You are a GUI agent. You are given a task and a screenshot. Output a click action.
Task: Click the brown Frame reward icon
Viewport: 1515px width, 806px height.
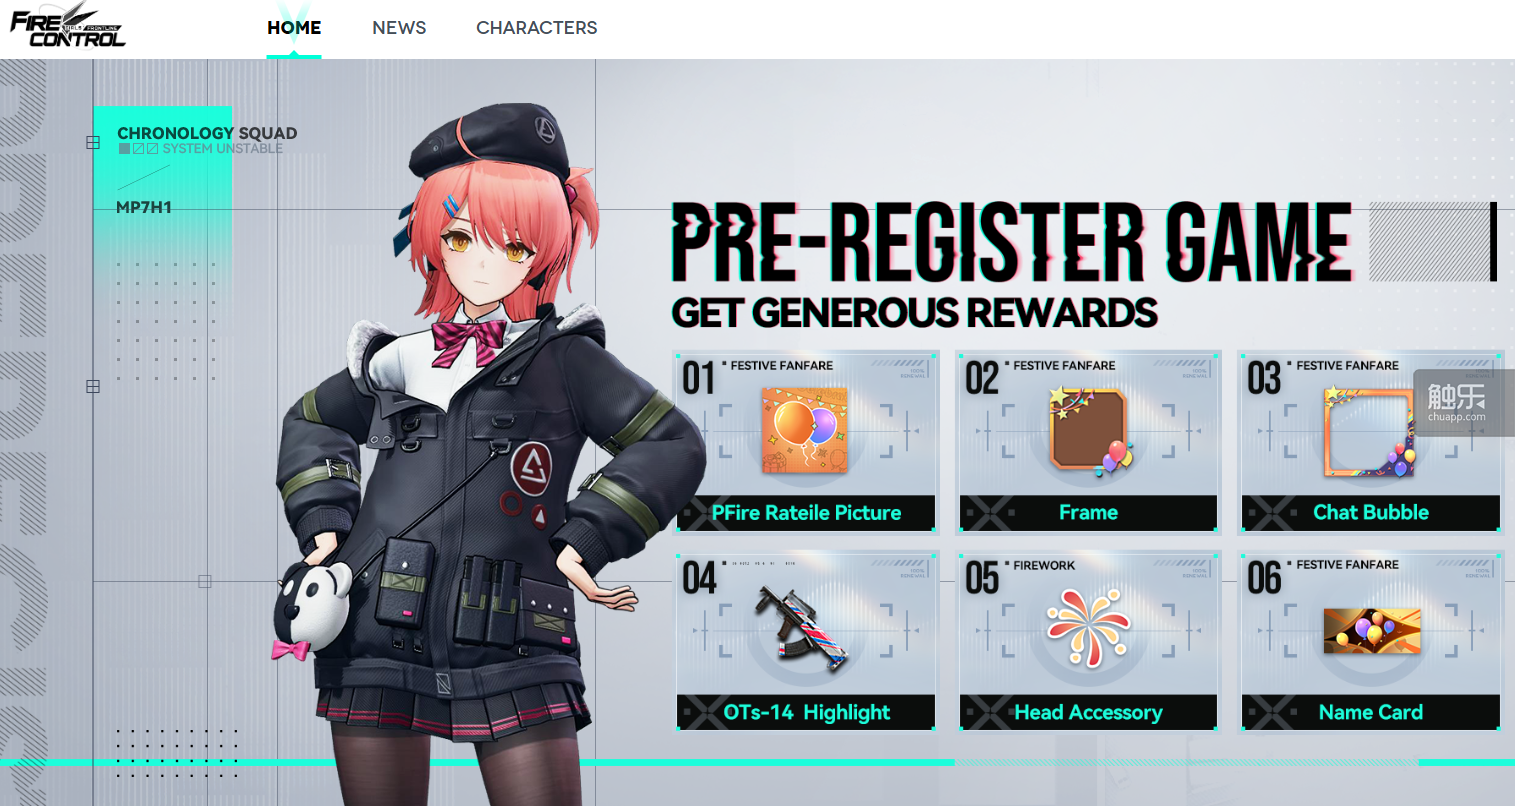[1090, 431]
